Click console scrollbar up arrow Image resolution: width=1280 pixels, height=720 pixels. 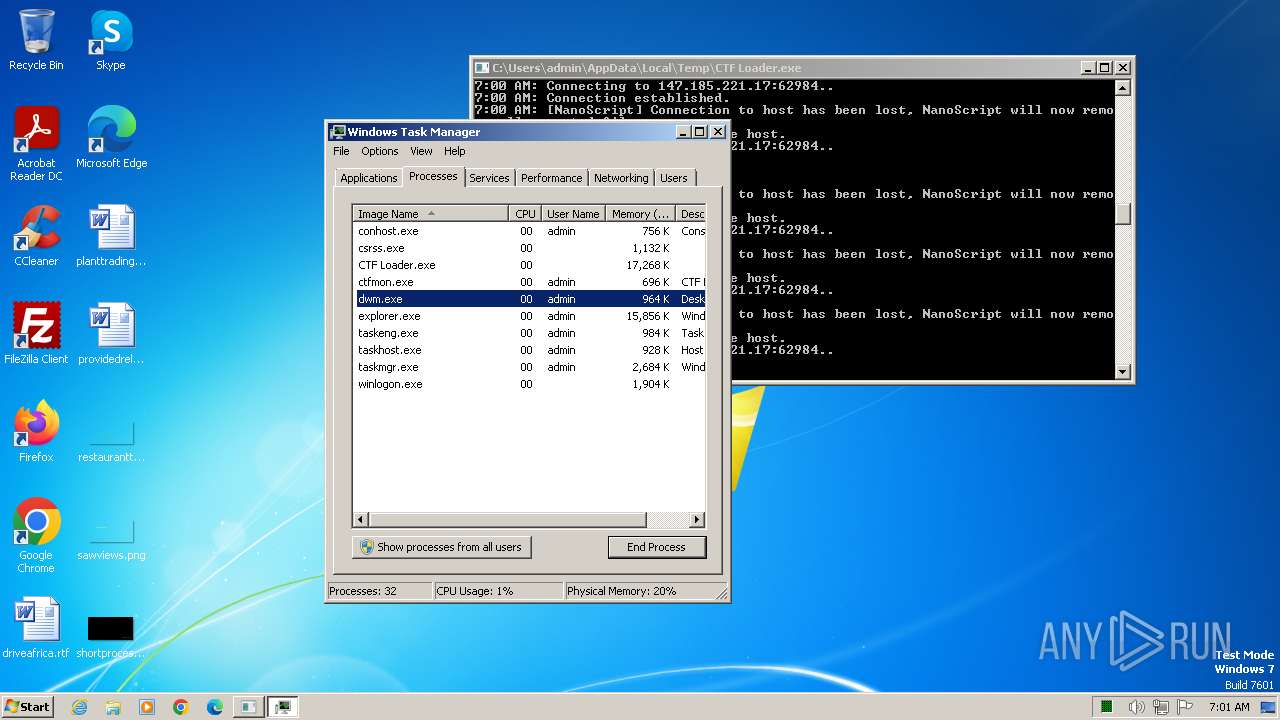click(1122, 88)
